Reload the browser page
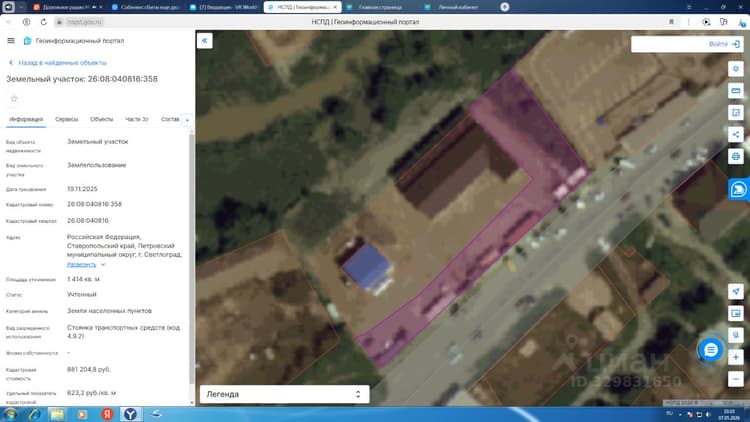Screen dimensions: 750x422 44,22
